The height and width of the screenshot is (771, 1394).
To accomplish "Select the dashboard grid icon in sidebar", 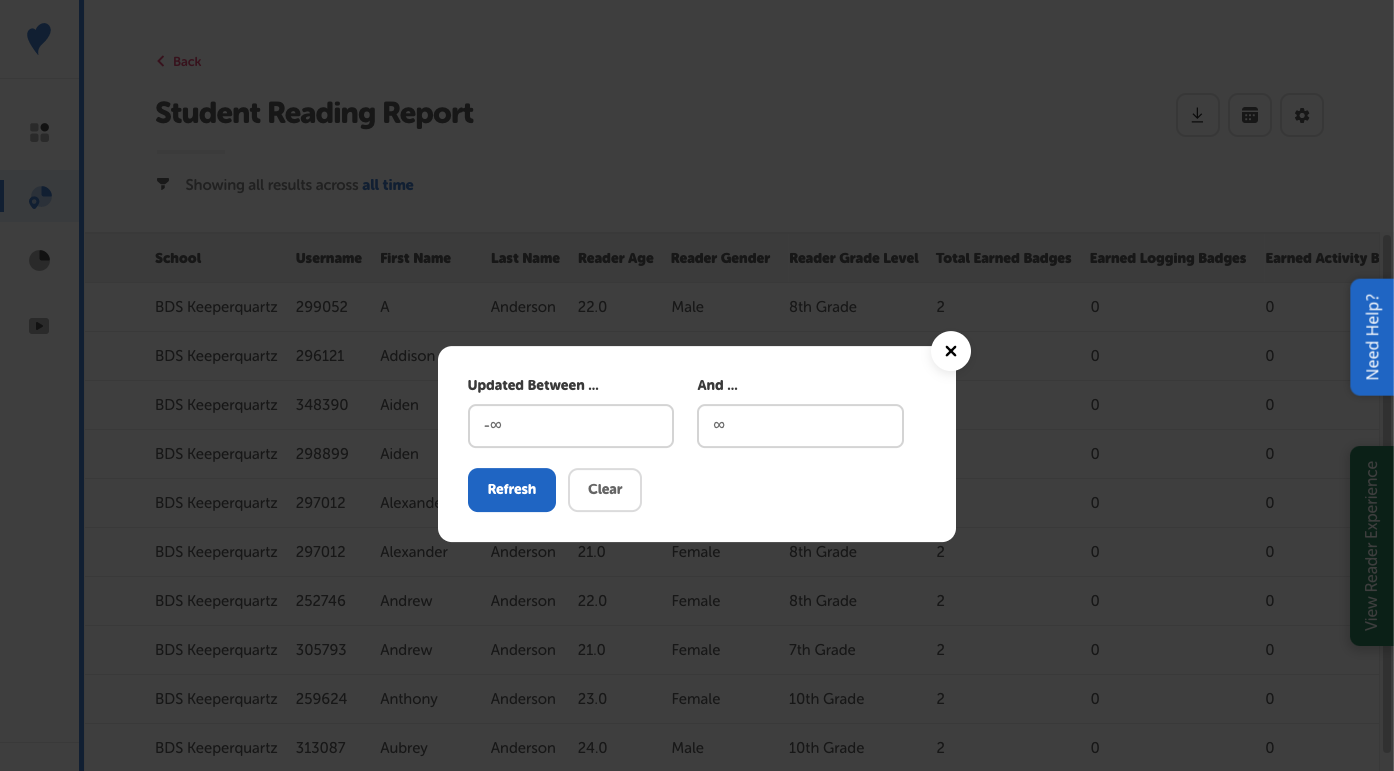I will [x=39, y=131].
